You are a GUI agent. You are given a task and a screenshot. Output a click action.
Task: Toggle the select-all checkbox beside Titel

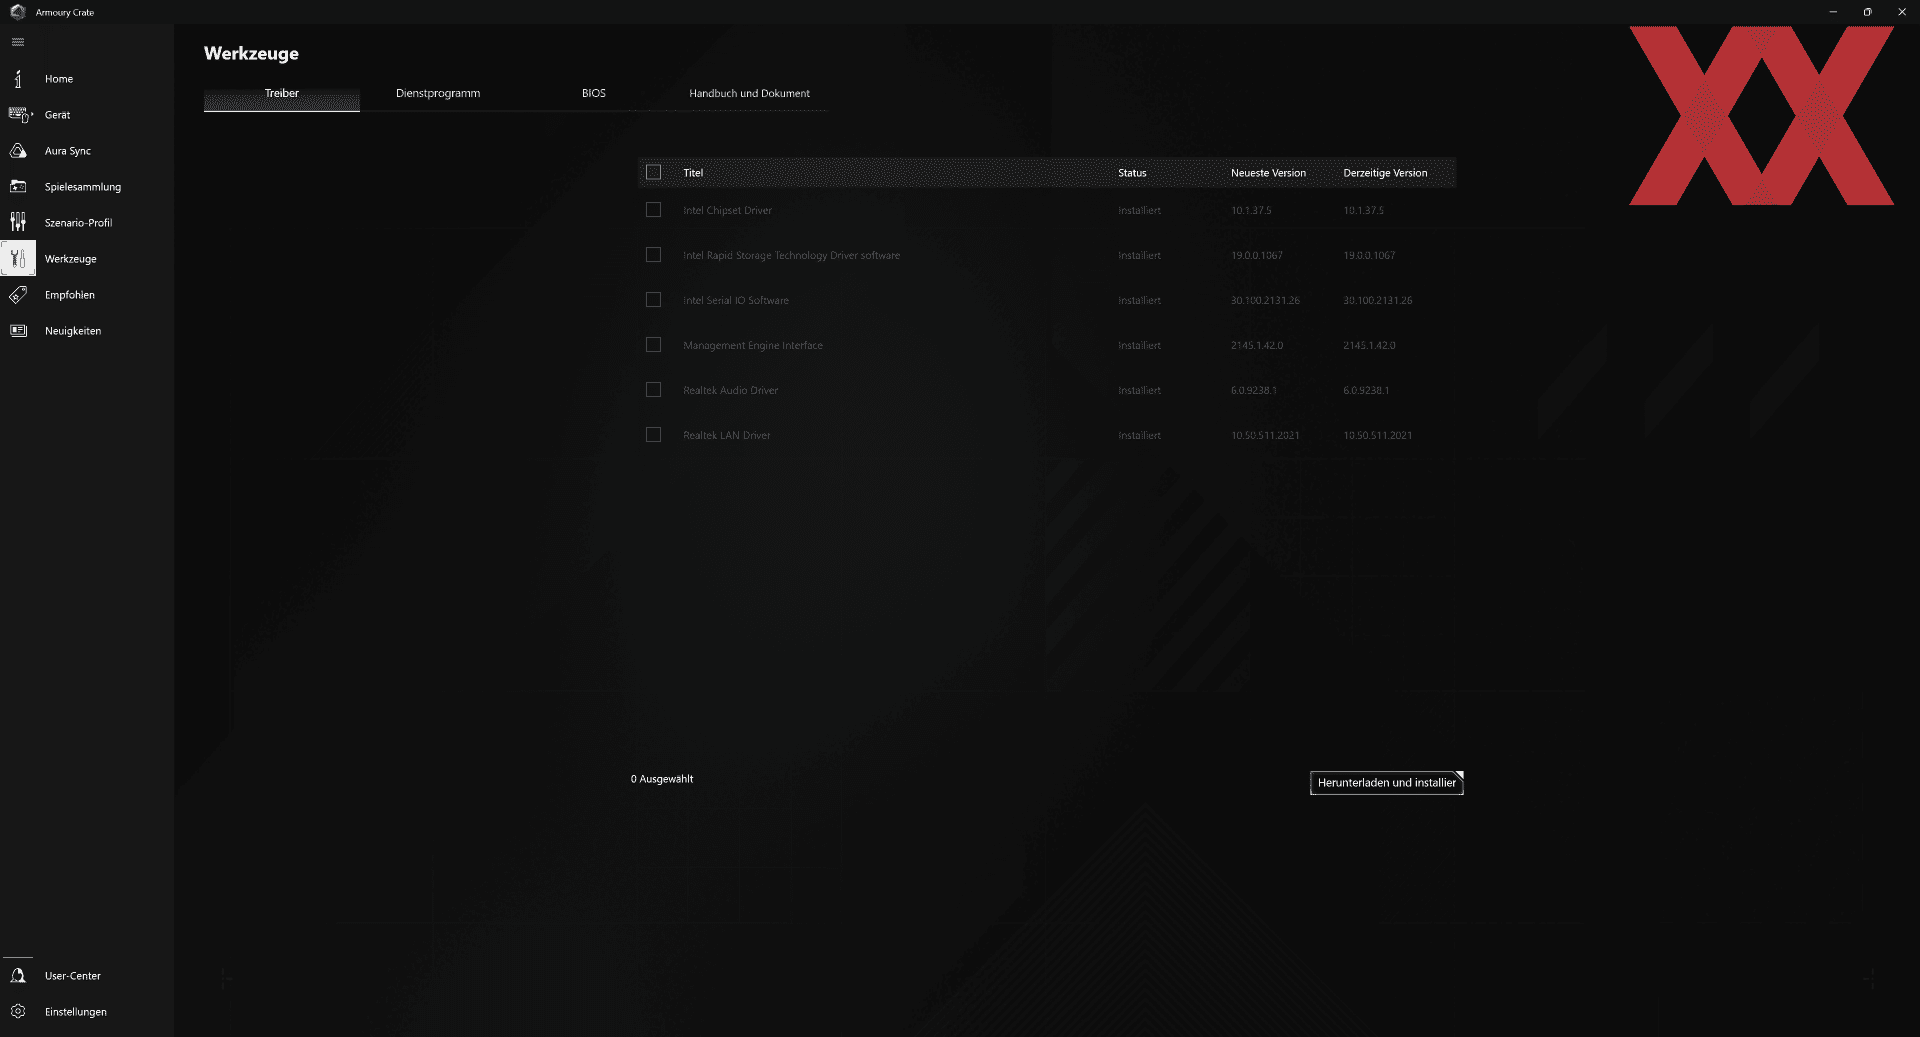point(654,173)
